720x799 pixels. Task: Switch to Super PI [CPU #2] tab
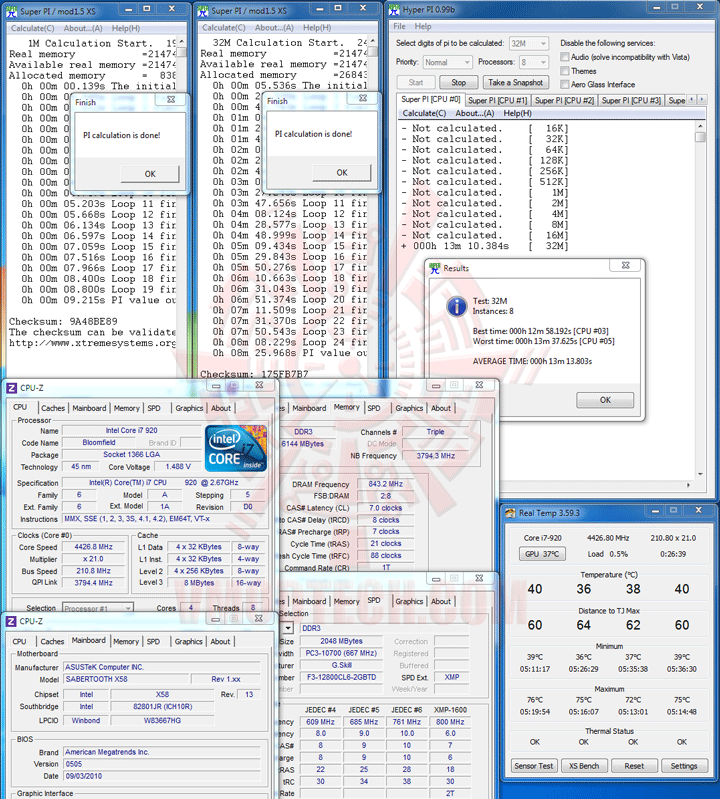(564, 100)
